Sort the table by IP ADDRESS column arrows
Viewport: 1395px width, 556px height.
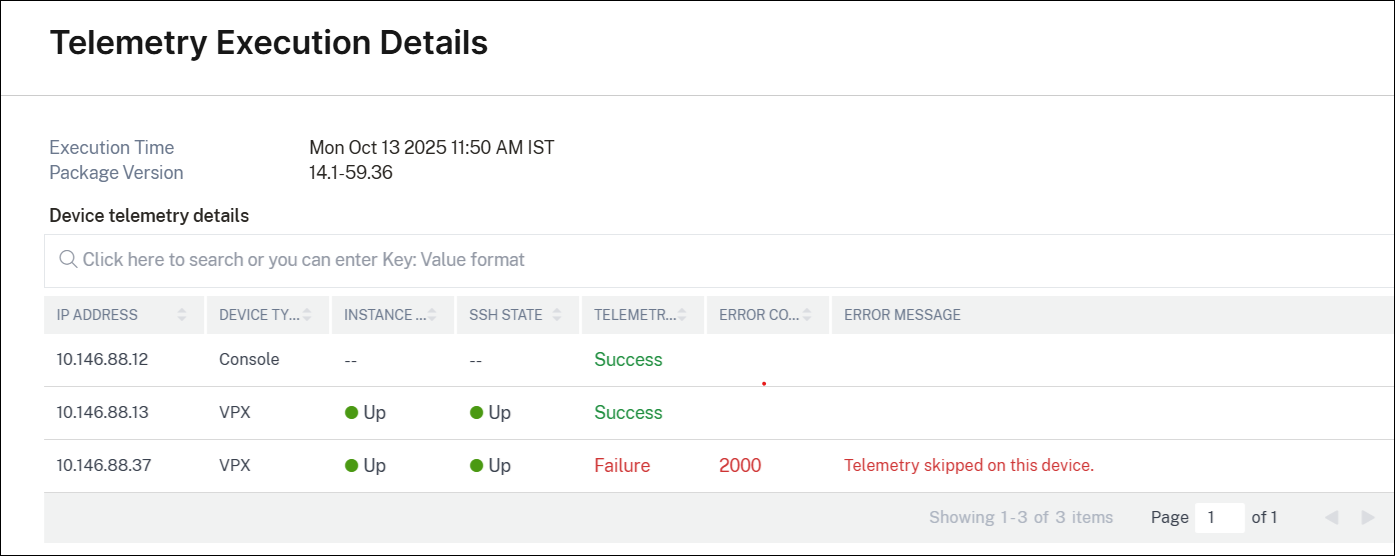(x=182, y=315)
